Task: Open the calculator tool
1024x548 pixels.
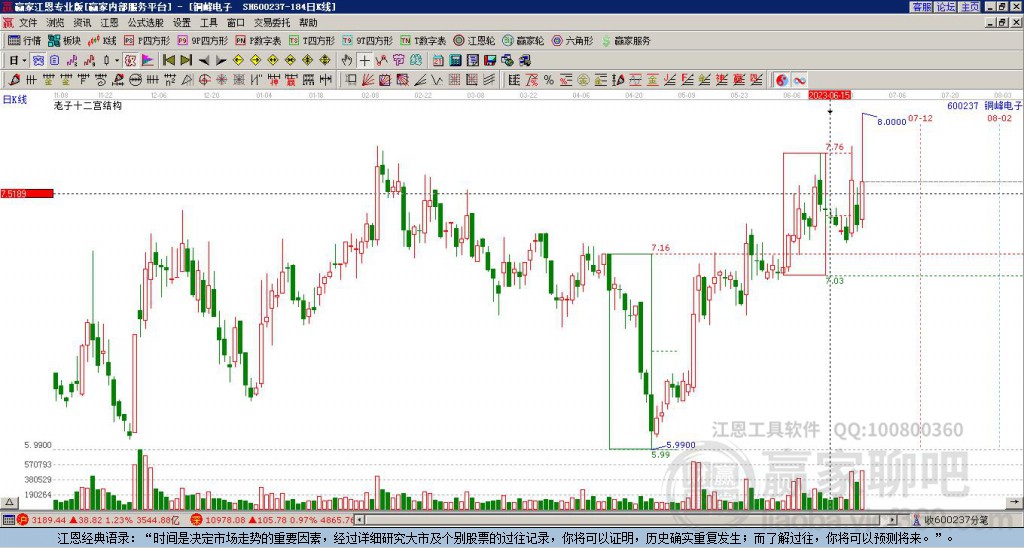Action: tap(455, 60)
